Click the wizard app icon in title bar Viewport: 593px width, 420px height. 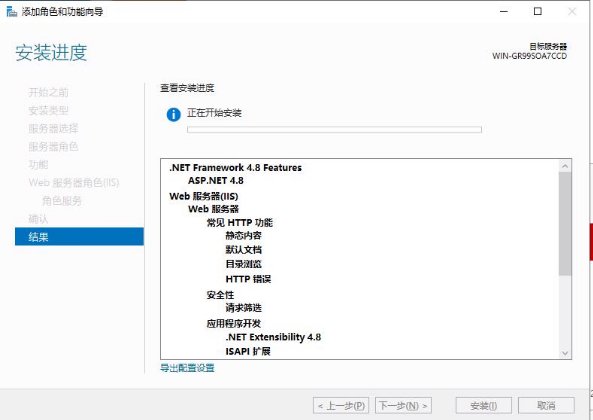pos(11,11)
